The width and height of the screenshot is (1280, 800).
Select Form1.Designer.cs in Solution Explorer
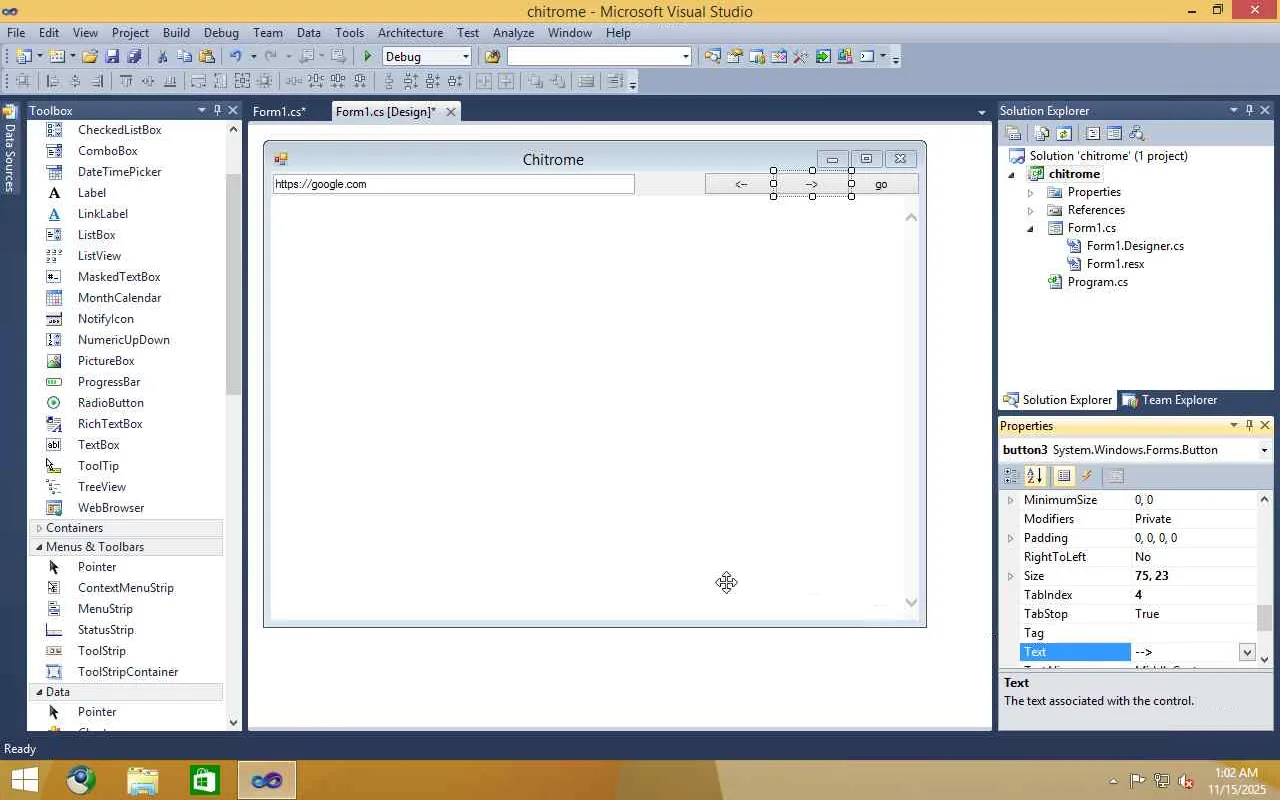click(1135, 246)
